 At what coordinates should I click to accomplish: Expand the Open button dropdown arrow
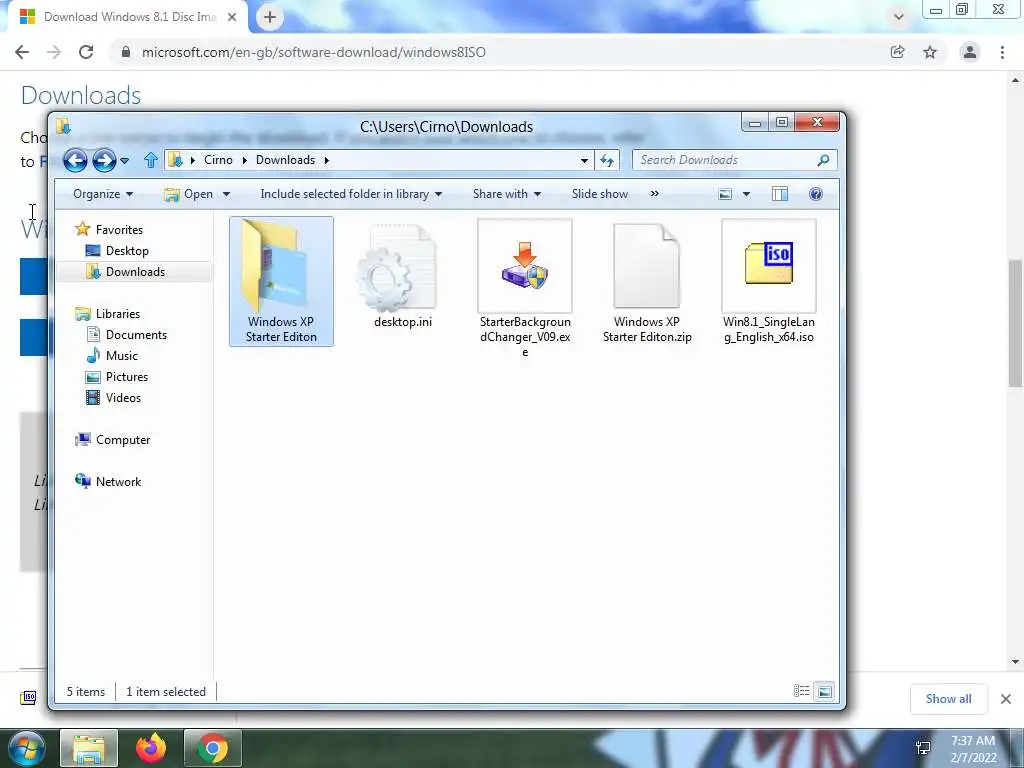click(226, 194)
